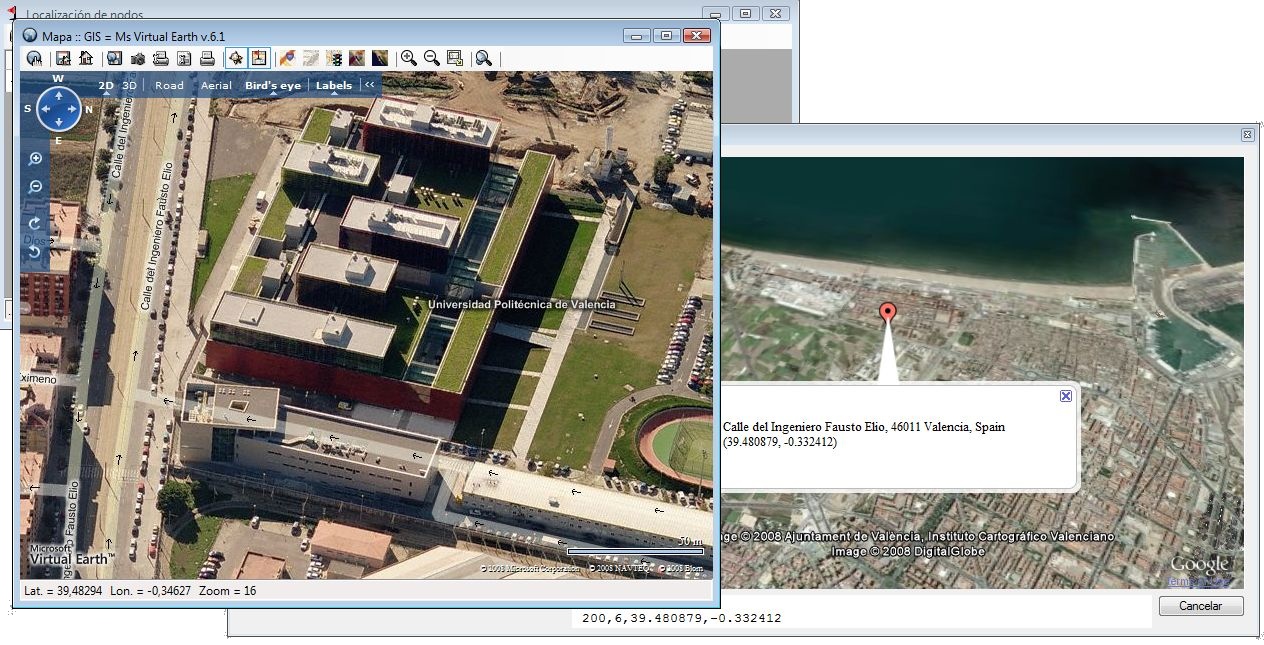Collapse the map view mode bar with the chevron
This screenshot has width=1264, height=645.
[x=369, y=85]
